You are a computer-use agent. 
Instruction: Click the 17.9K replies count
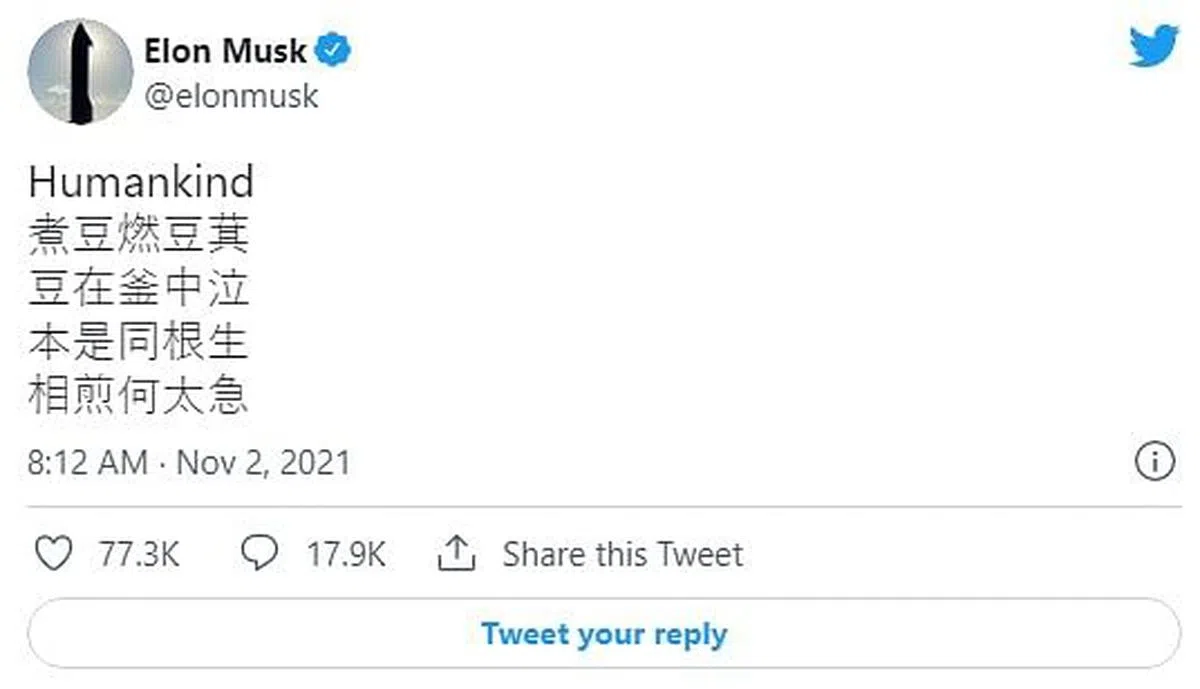click(346, 554)
